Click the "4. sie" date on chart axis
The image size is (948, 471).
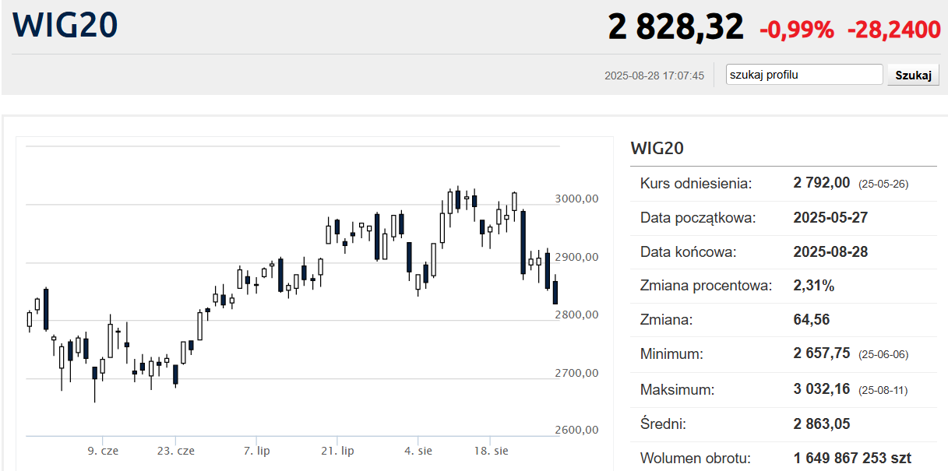click(x=417, y=451)
